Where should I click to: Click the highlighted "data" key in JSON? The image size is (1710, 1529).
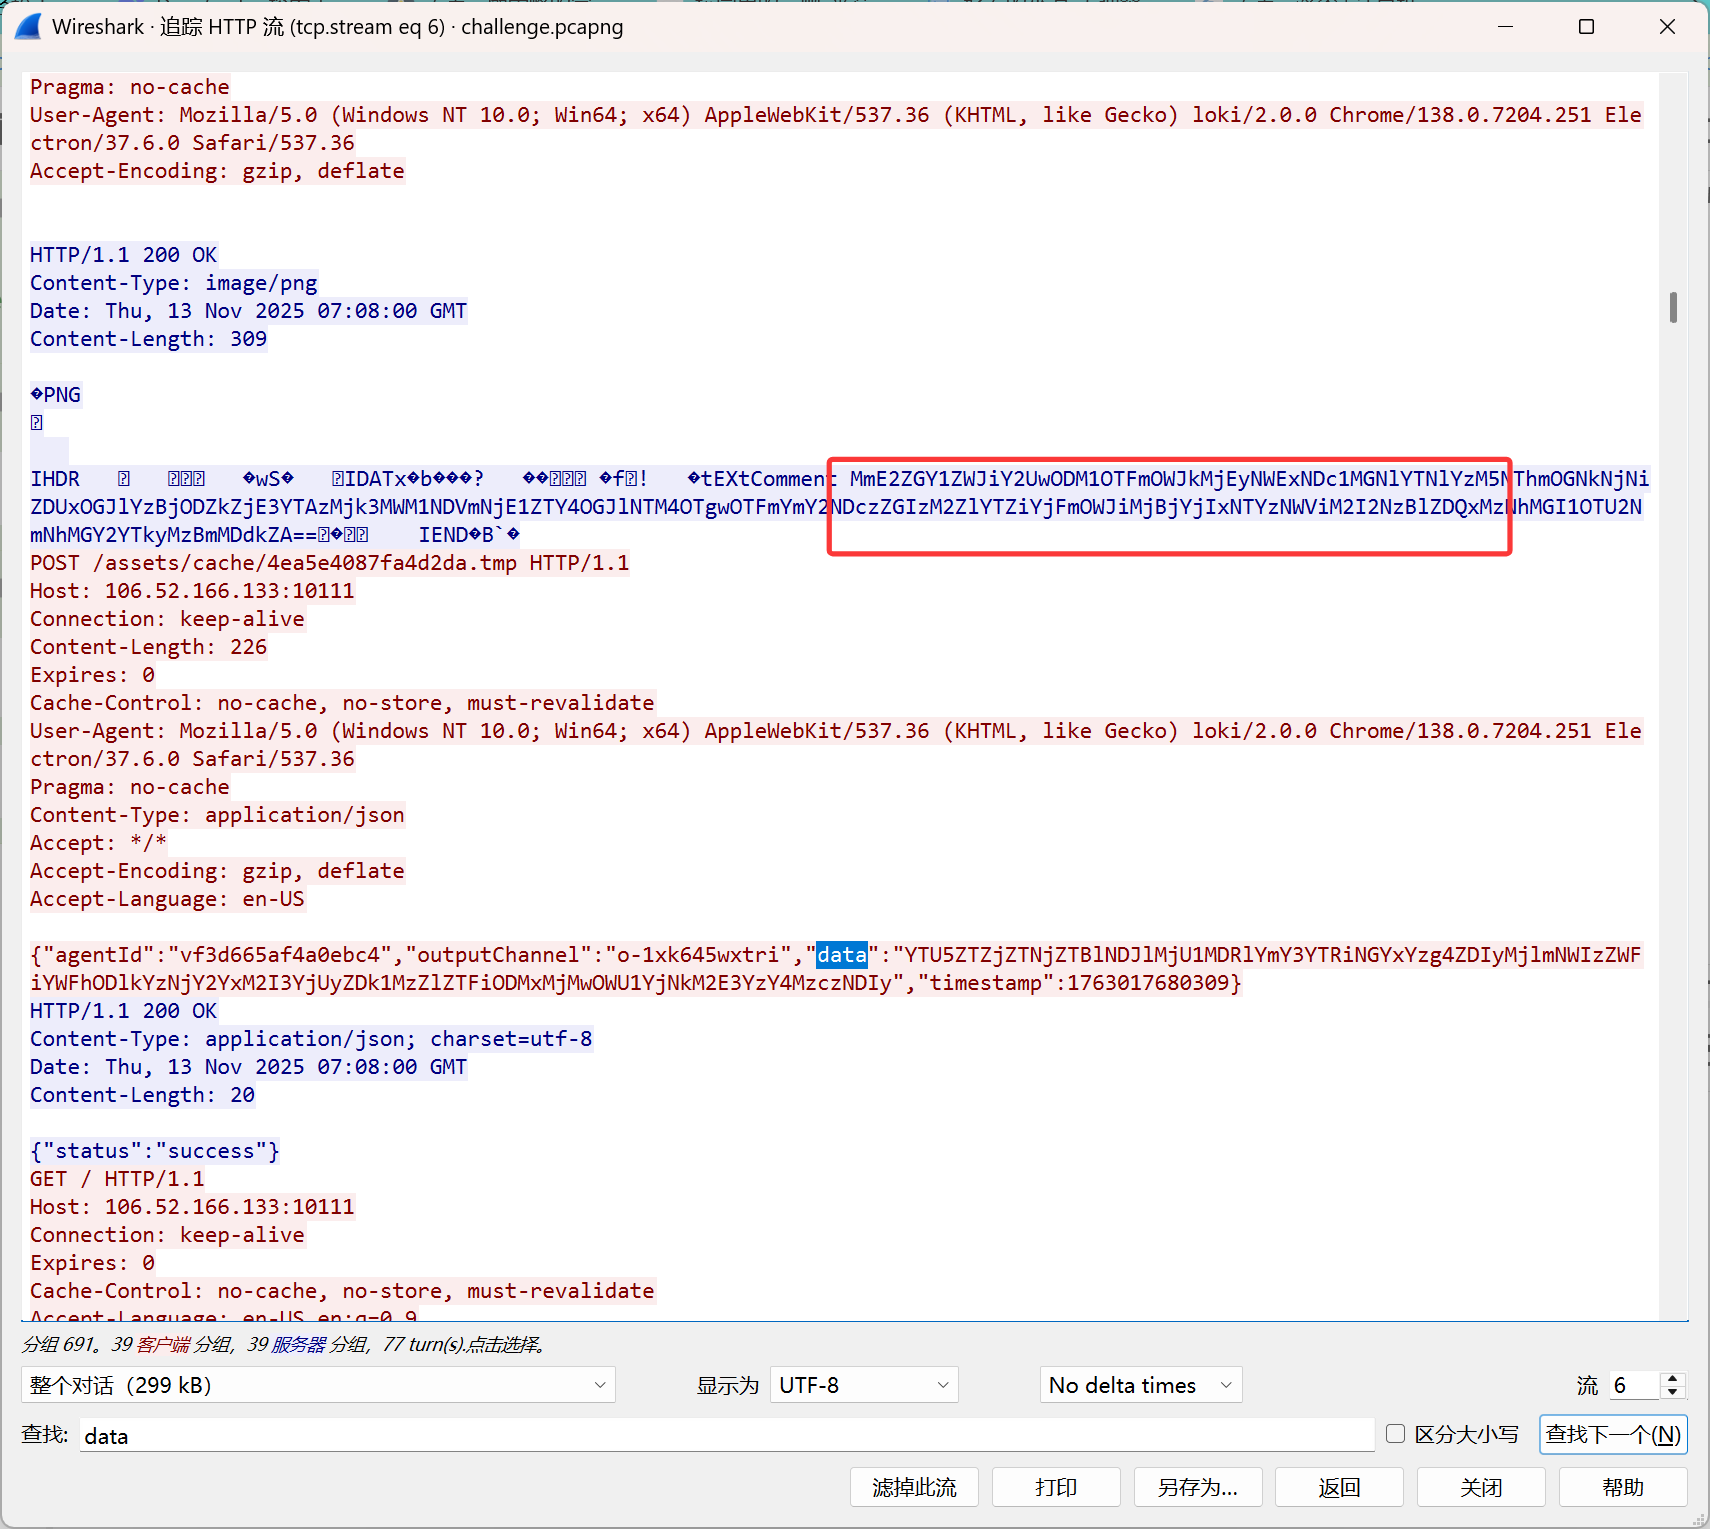842,955
